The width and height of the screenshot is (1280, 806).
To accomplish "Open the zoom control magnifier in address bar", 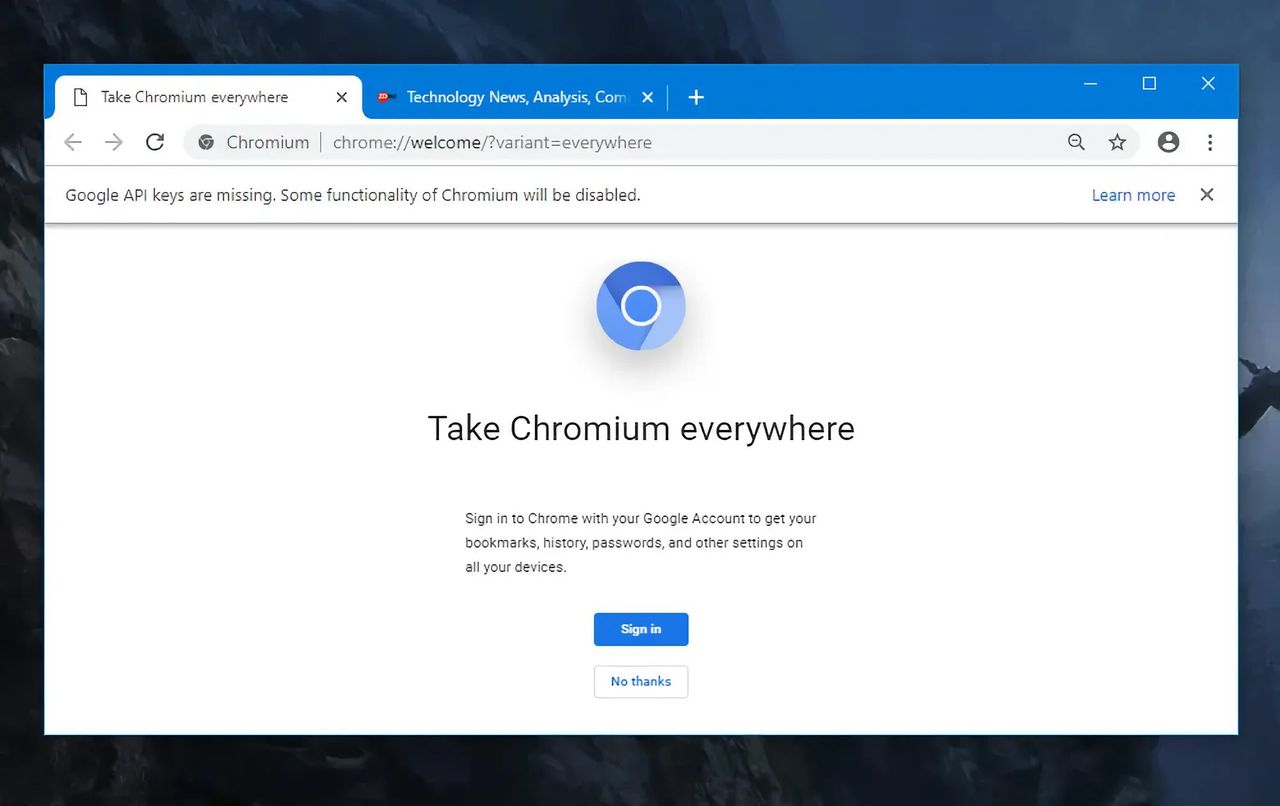I will (x=1075, y=142).
